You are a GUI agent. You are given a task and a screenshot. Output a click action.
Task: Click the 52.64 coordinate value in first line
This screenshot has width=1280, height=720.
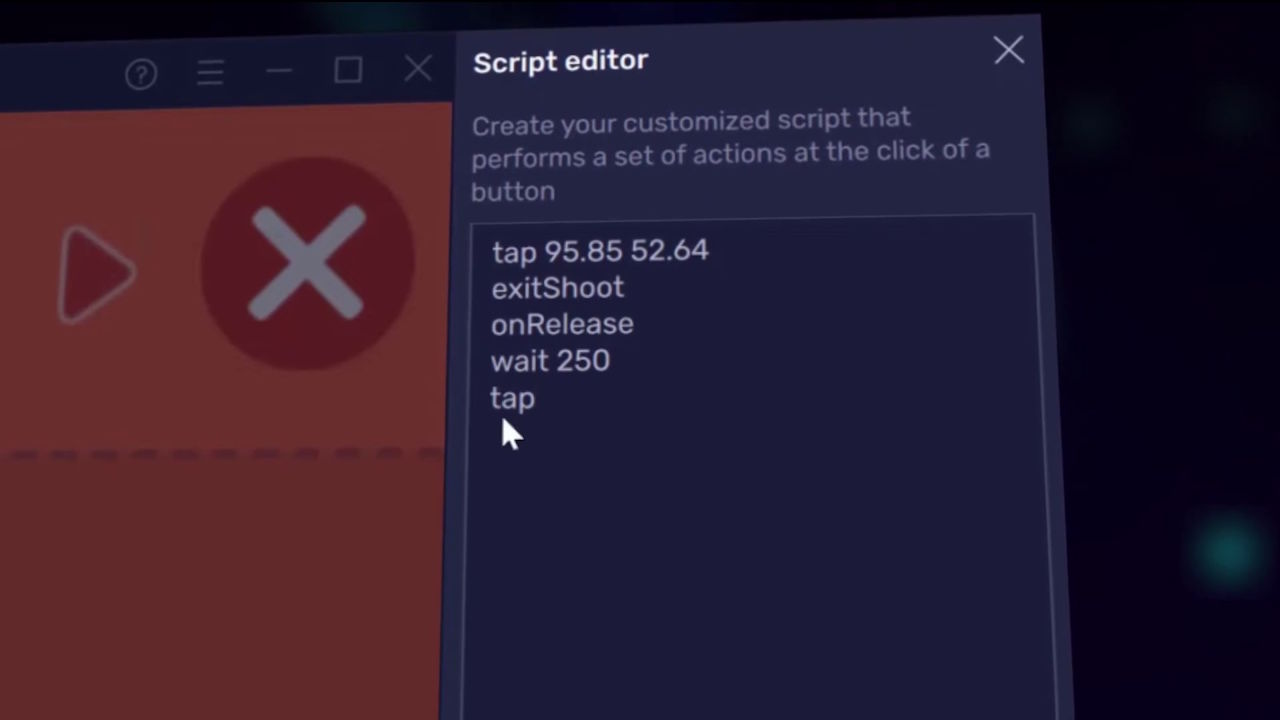click(669, 250)
